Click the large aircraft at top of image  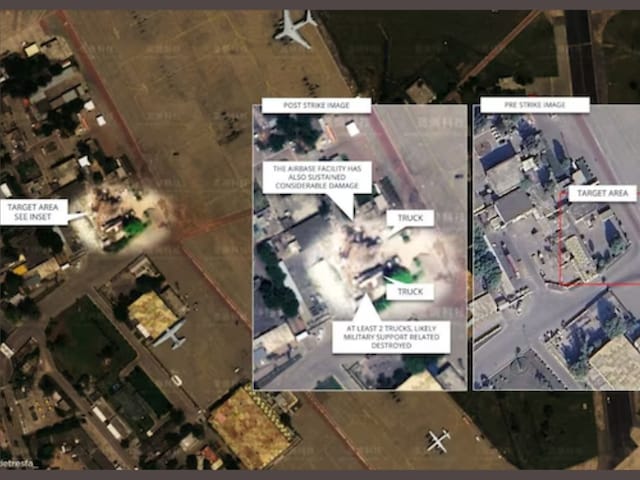click(296, 28)
